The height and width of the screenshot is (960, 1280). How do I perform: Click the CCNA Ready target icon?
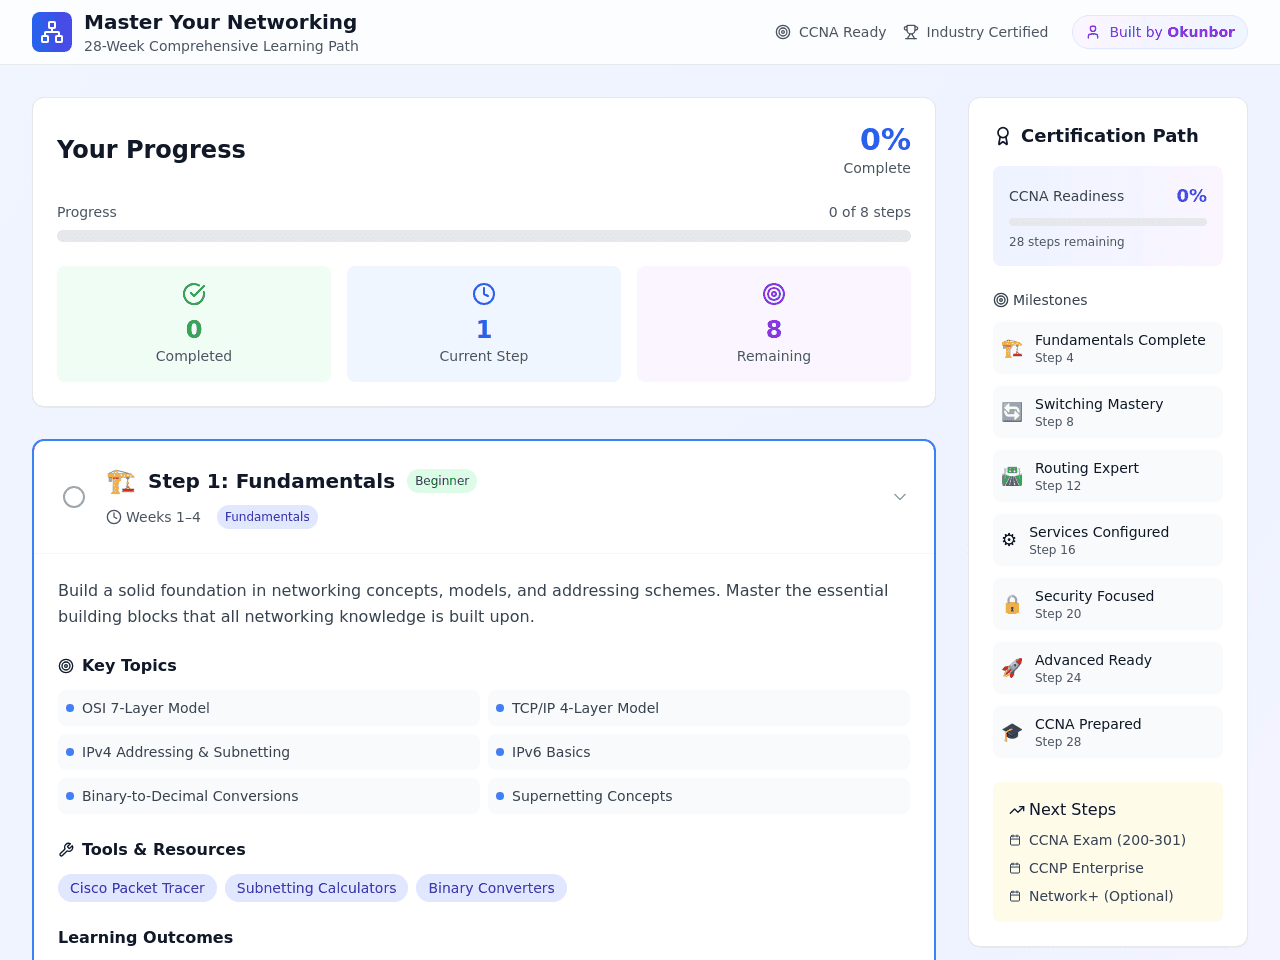point(783,32)
